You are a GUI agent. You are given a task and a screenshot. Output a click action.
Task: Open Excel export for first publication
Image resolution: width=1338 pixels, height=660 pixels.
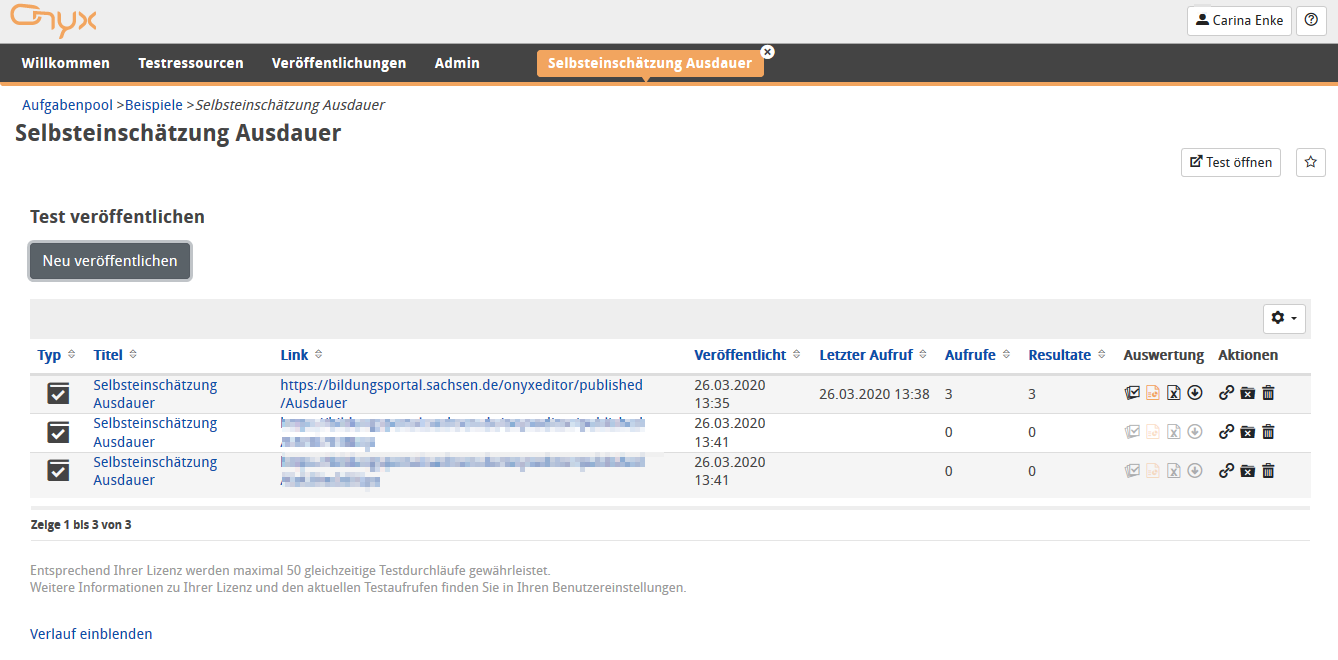click(1173, 392)
